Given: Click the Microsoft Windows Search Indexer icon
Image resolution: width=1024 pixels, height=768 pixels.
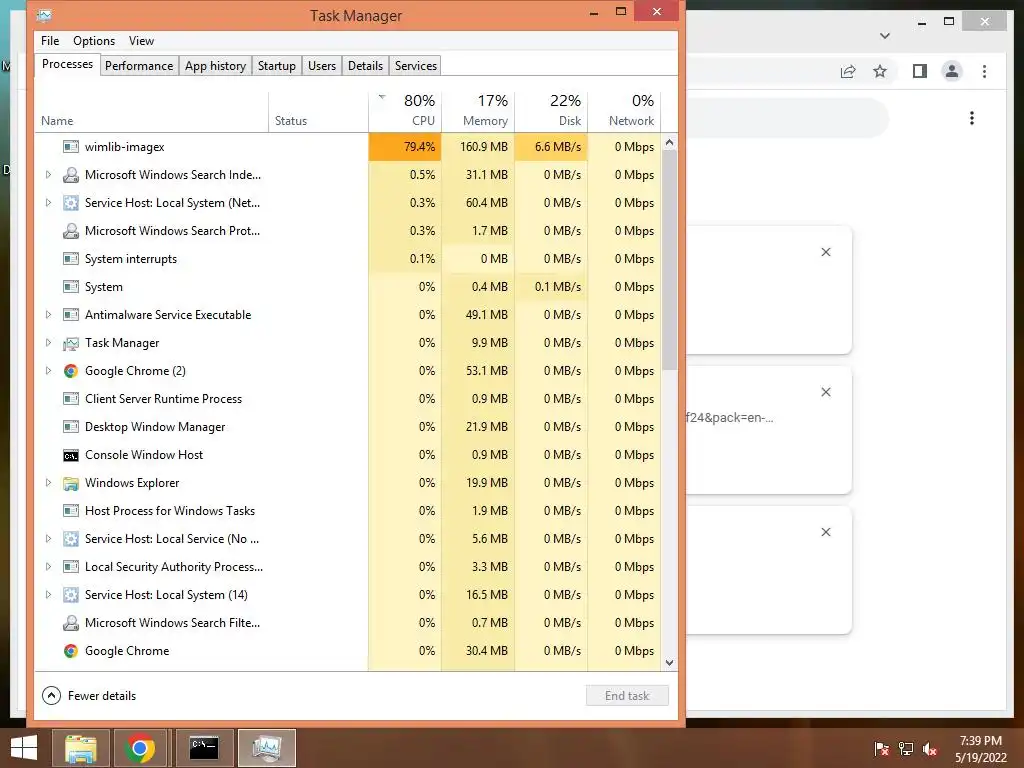Looking at the screenshot, I should click(x=71, y=175).
